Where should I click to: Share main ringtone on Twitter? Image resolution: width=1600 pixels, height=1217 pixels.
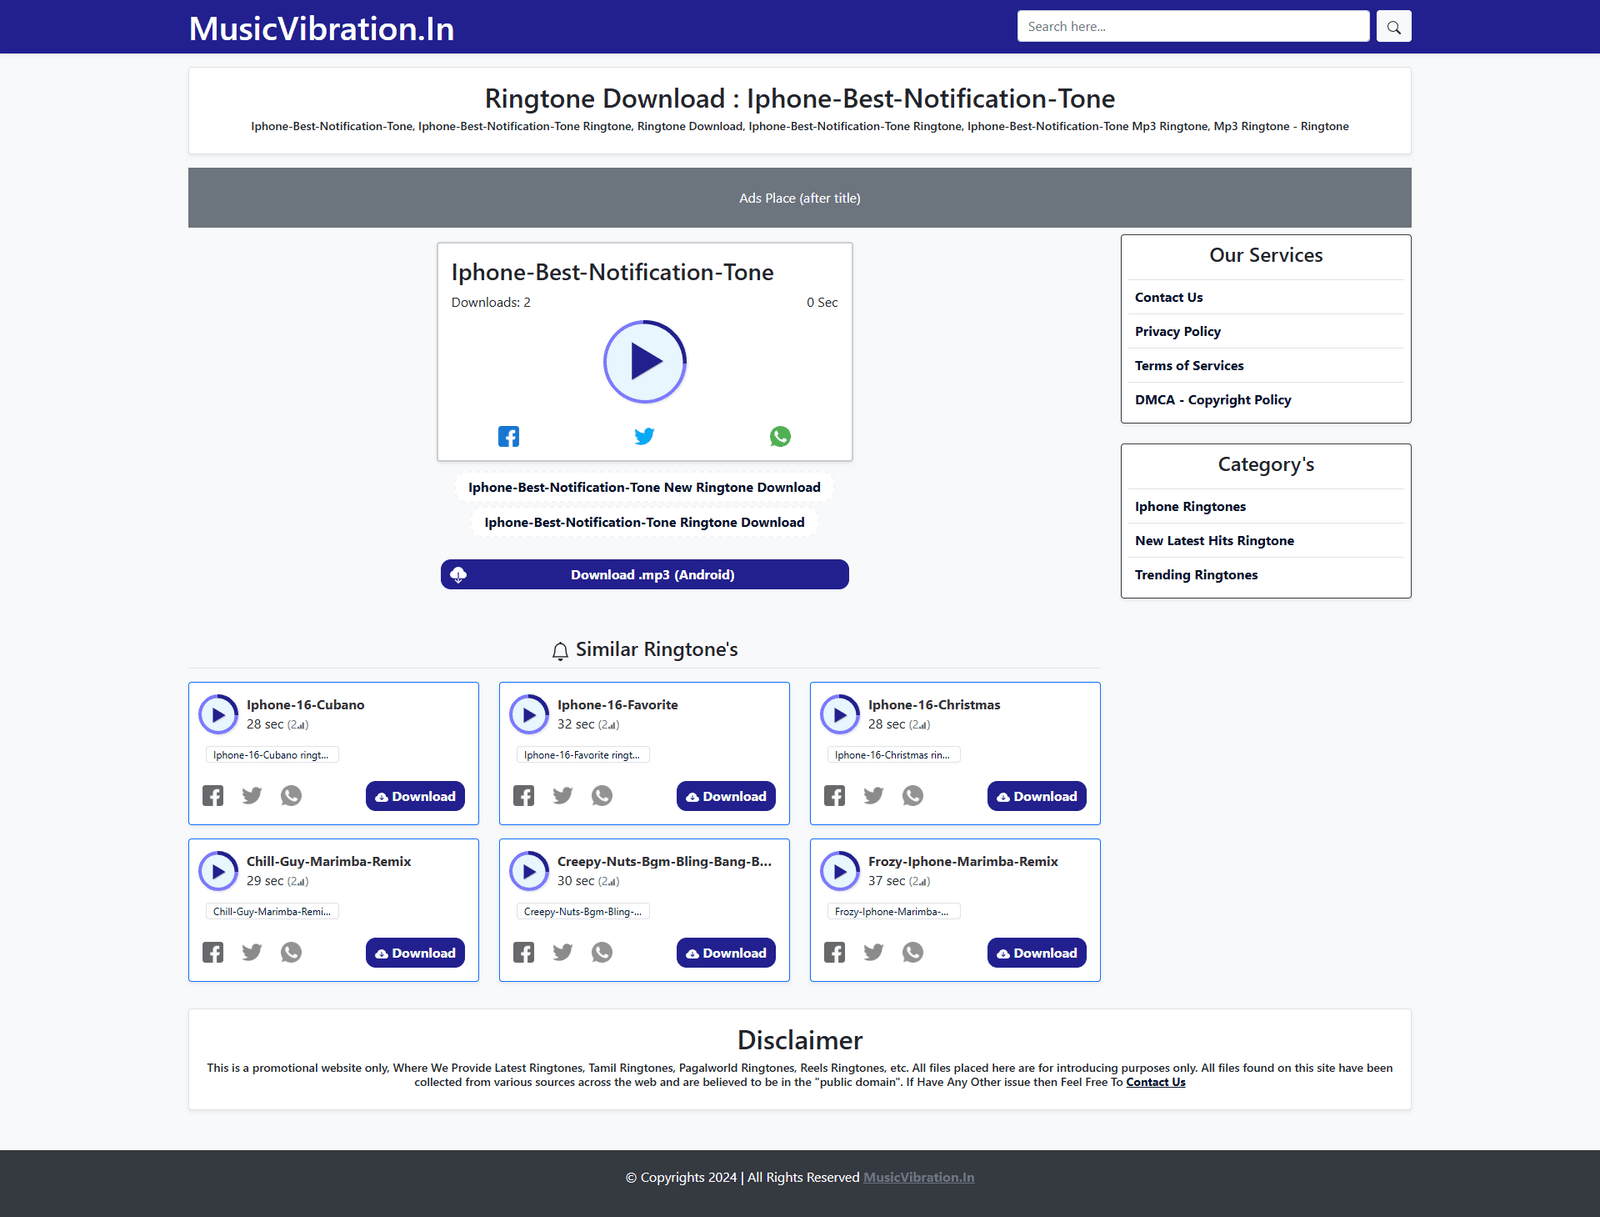[x=645, y=437]
